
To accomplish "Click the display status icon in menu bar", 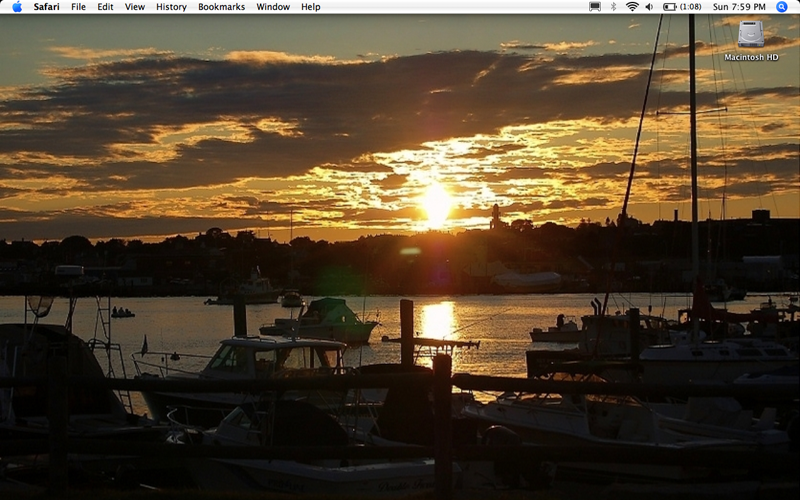I will 595,7.
